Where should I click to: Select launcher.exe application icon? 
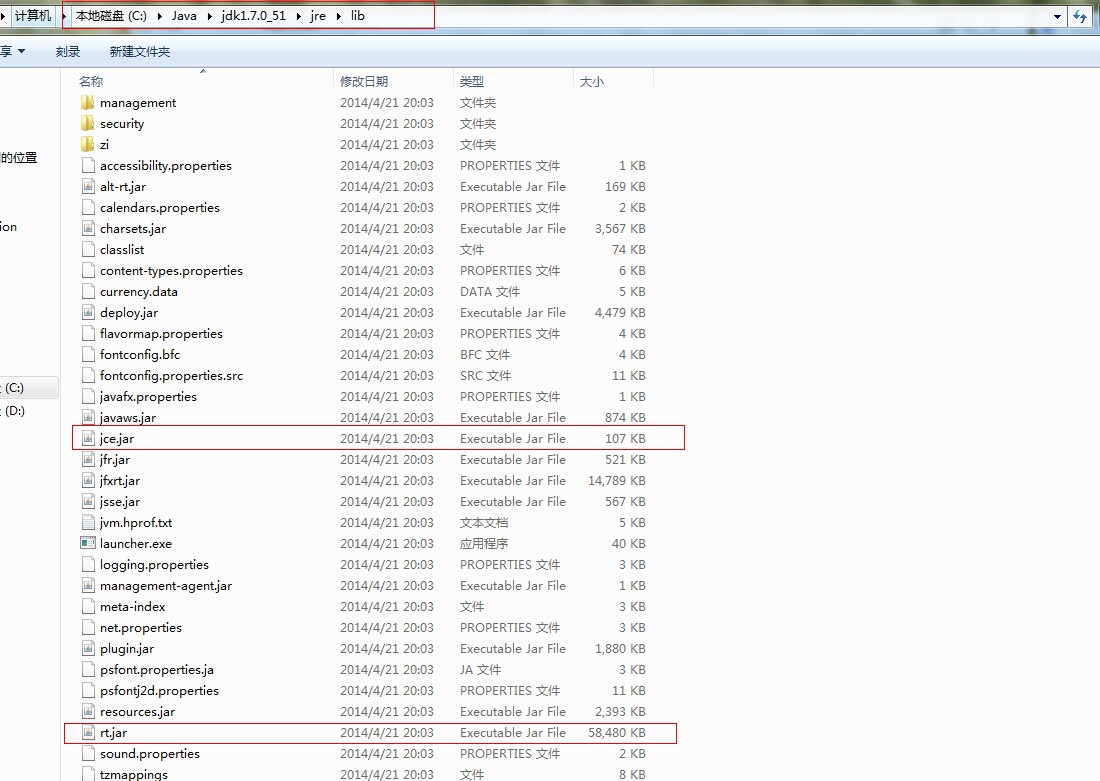88,543
